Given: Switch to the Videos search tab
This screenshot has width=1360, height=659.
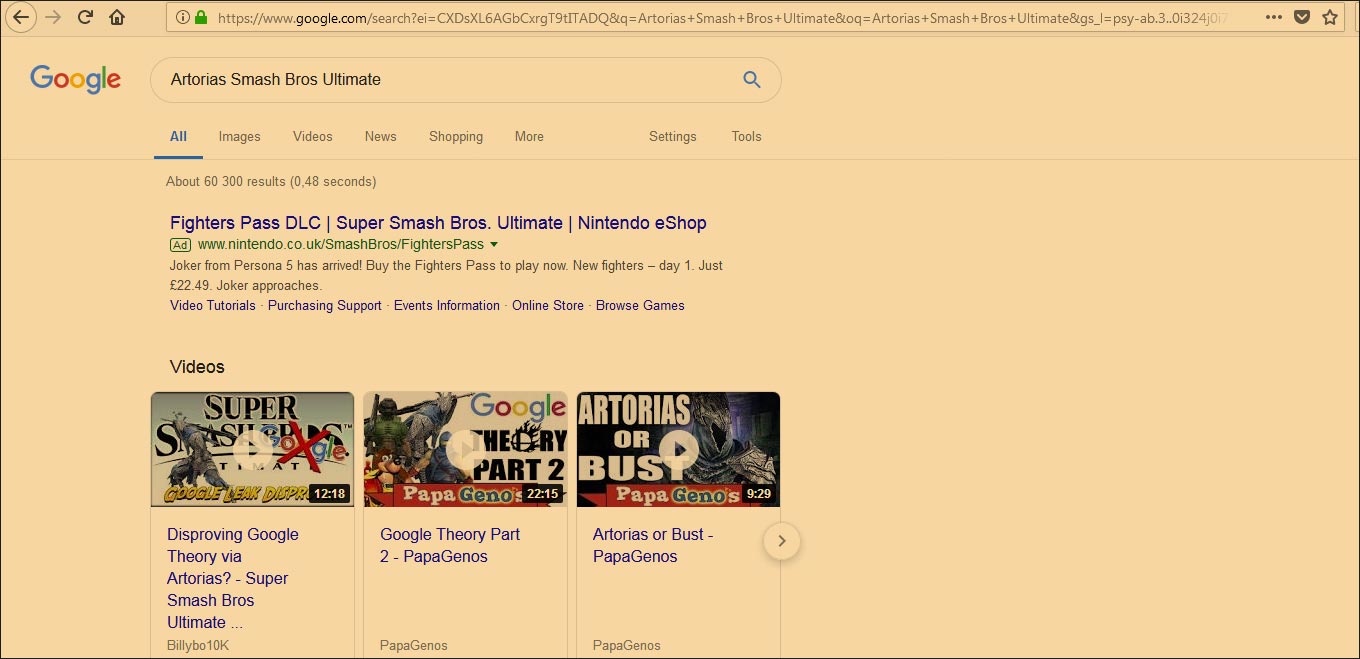Looking at the screenshot, I should pyautogui.click(x=312, y=136).
